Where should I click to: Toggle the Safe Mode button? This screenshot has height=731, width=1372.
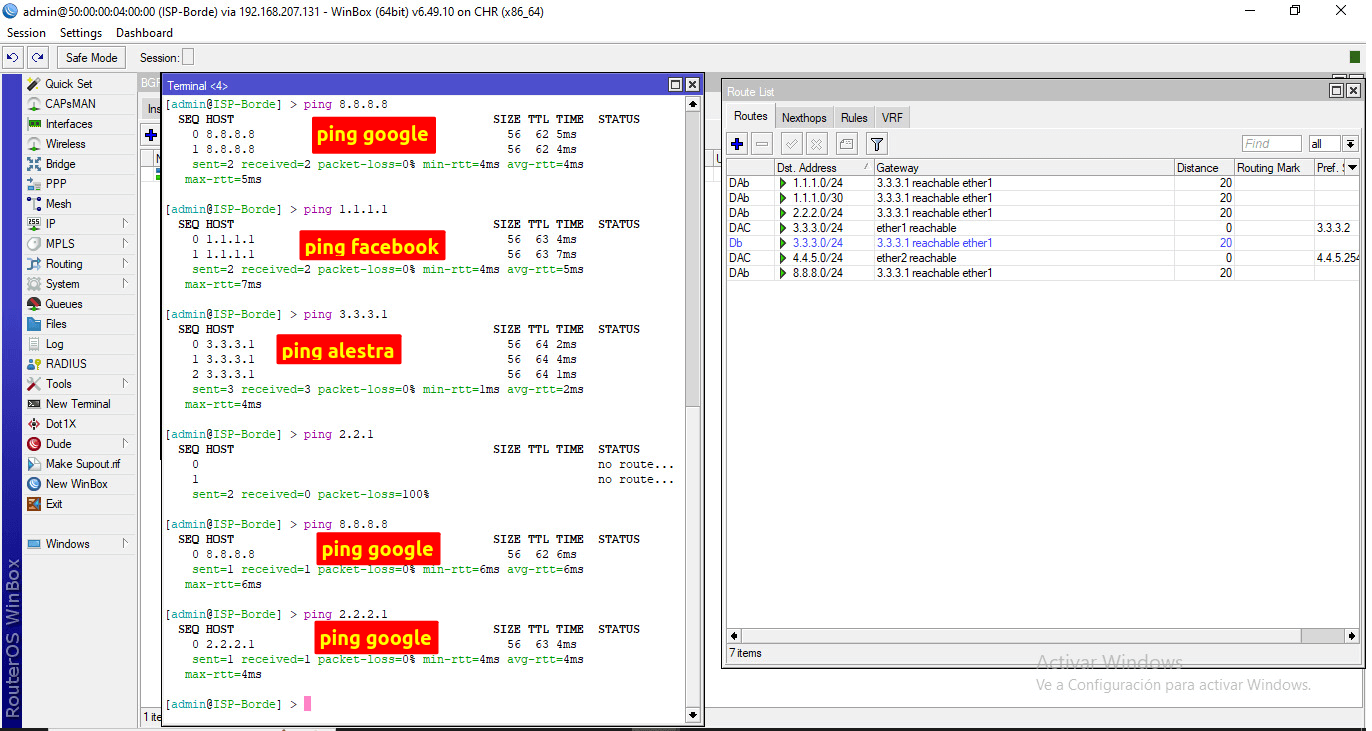[92, 58]
